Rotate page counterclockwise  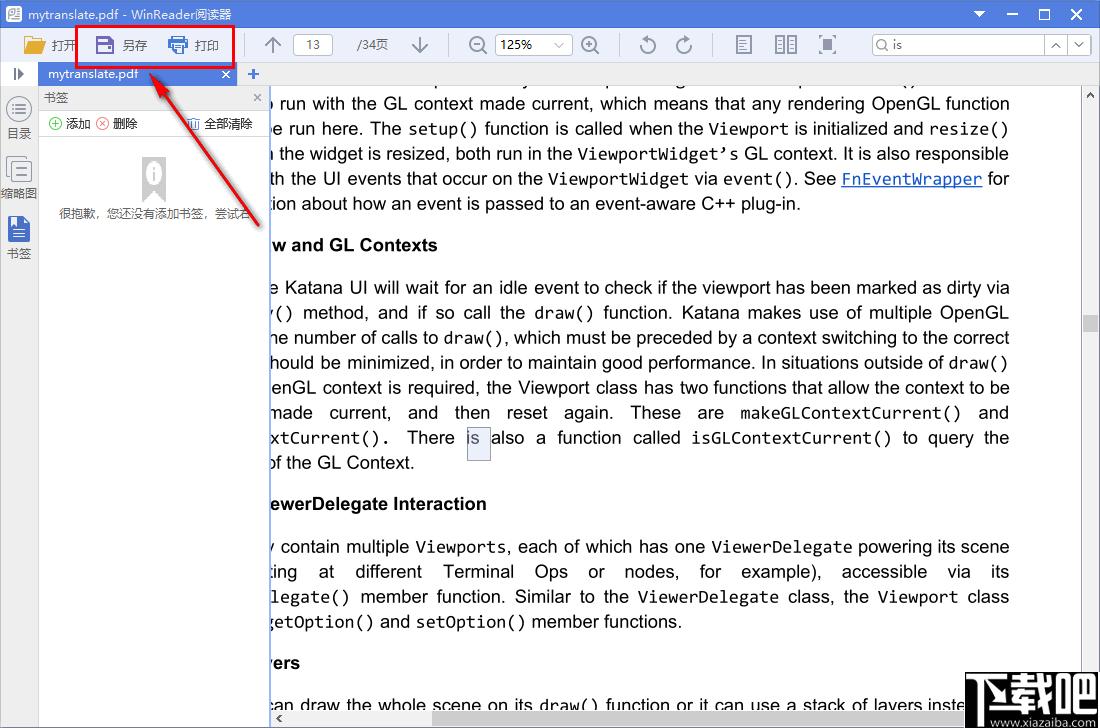click(648, 45)
